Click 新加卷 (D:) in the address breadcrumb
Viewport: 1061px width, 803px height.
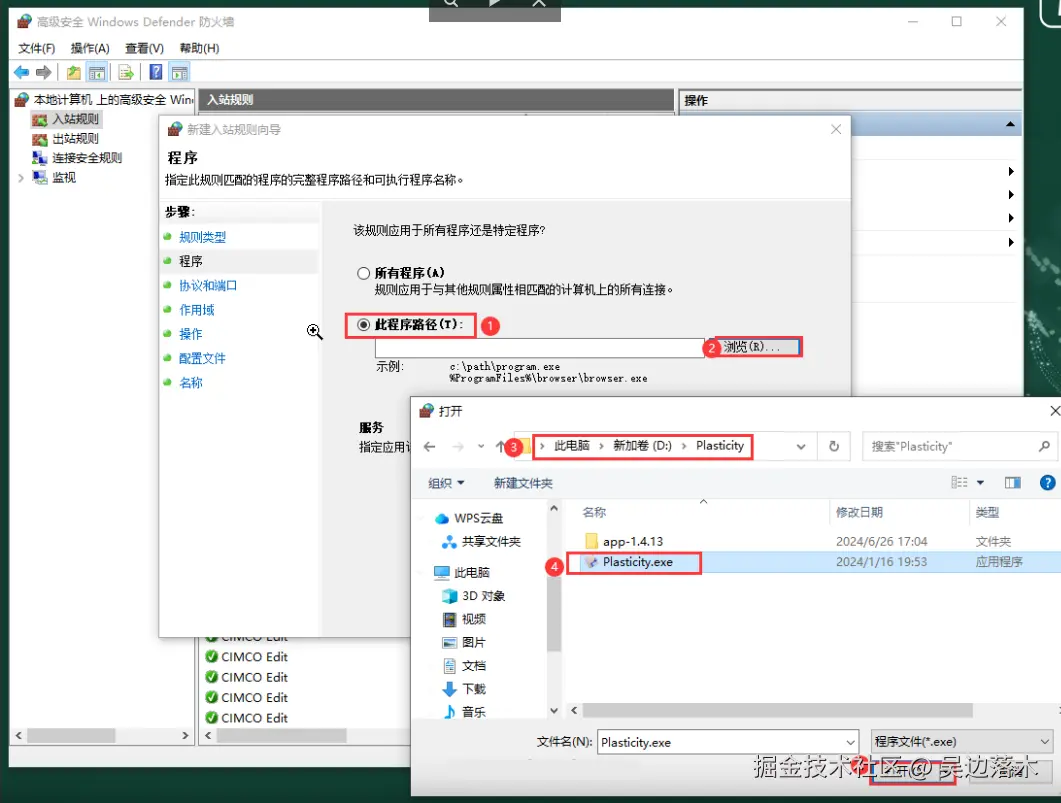(x=642, y=446)
